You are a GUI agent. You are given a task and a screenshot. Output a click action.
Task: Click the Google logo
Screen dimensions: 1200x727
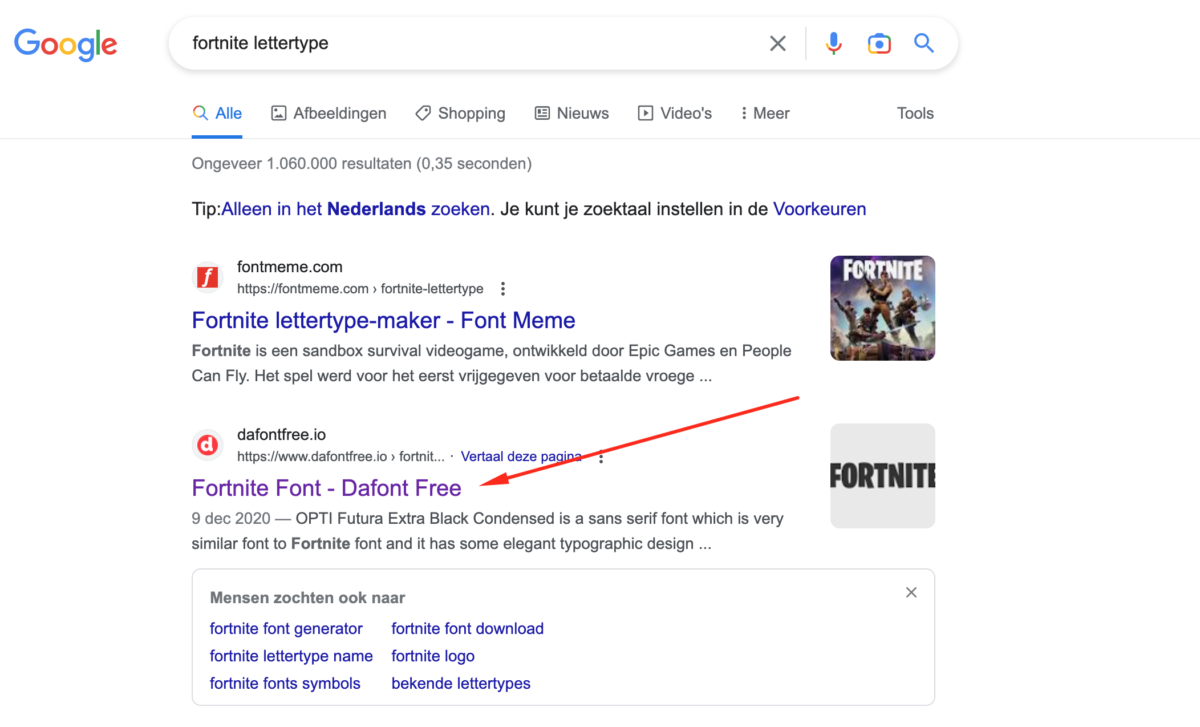(x=65, y=44)
